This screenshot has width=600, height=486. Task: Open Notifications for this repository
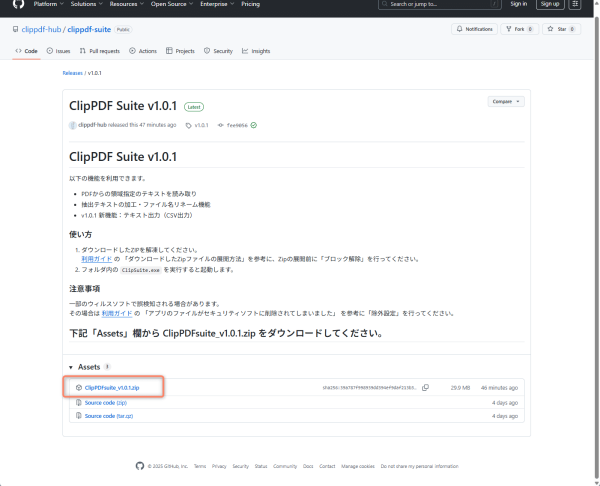480,29
